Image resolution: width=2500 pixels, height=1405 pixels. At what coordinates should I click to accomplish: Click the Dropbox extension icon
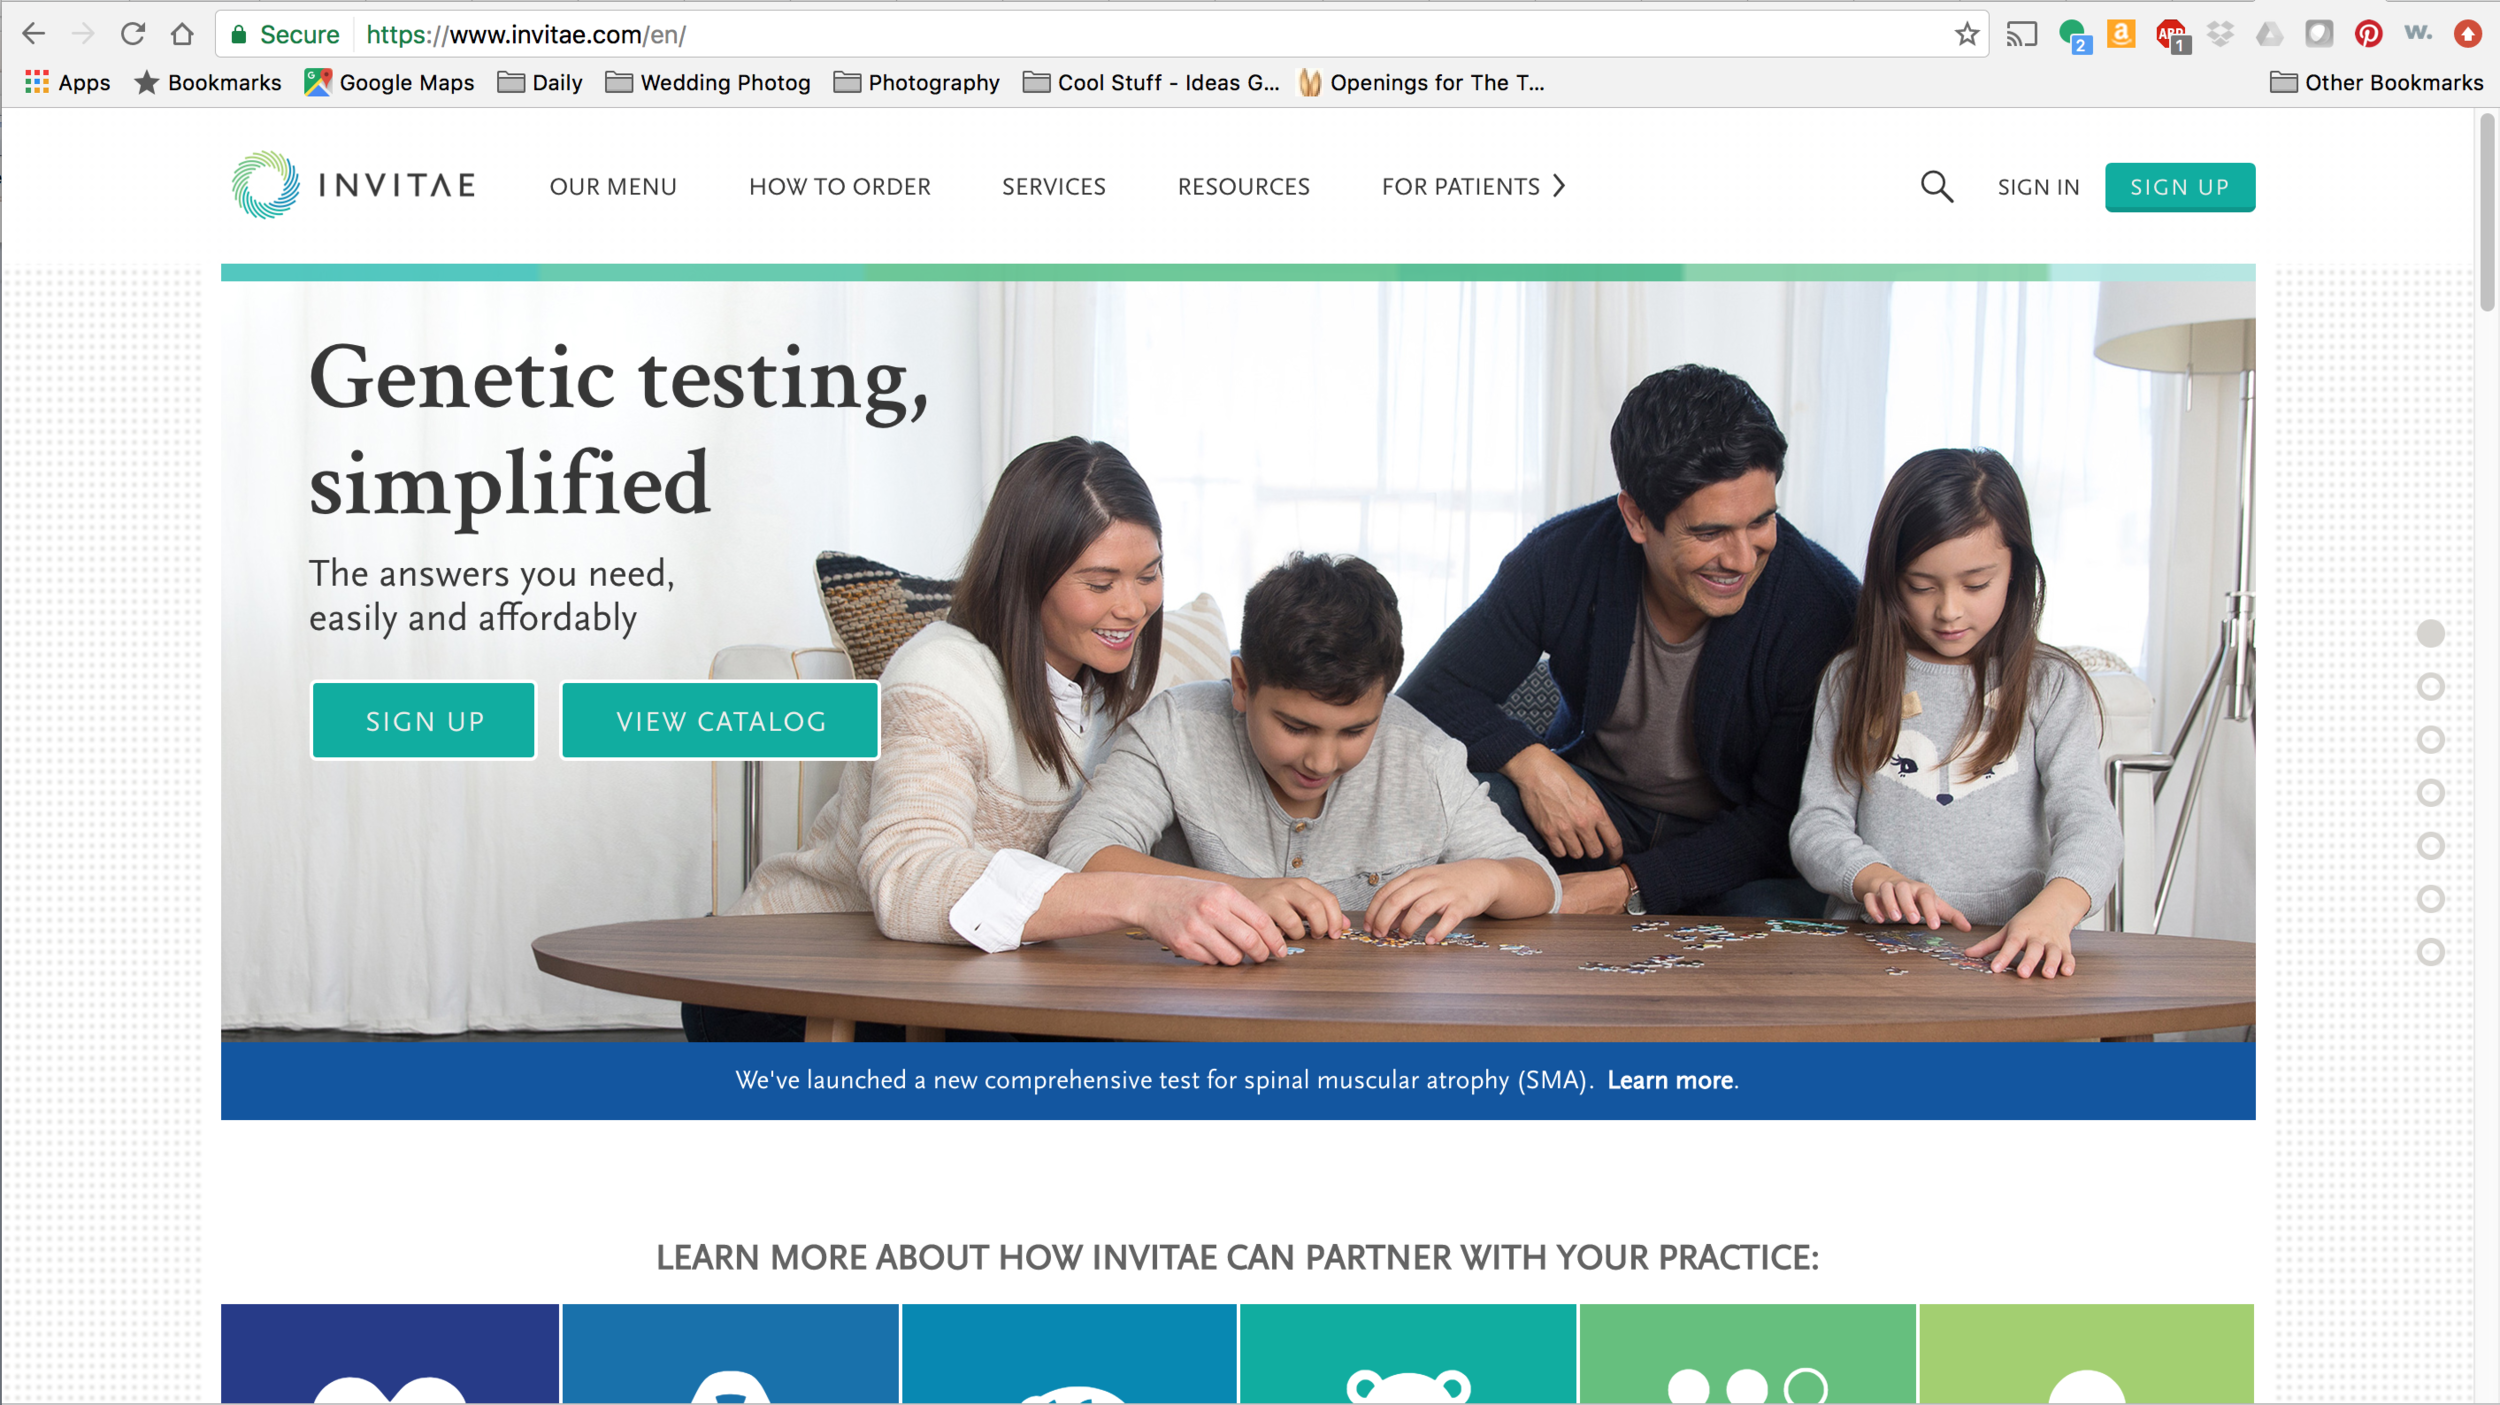(2220, 34)
